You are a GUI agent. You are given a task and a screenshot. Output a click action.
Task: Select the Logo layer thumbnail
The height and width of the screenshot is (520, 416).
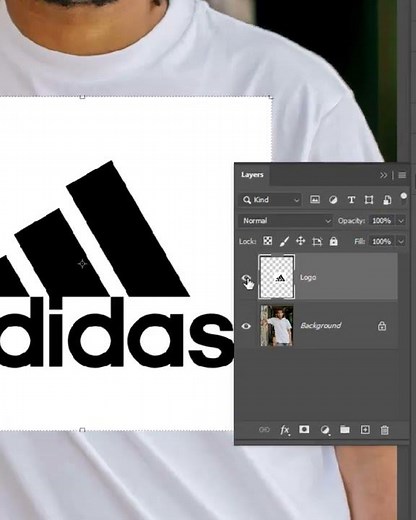pos(277,277)
